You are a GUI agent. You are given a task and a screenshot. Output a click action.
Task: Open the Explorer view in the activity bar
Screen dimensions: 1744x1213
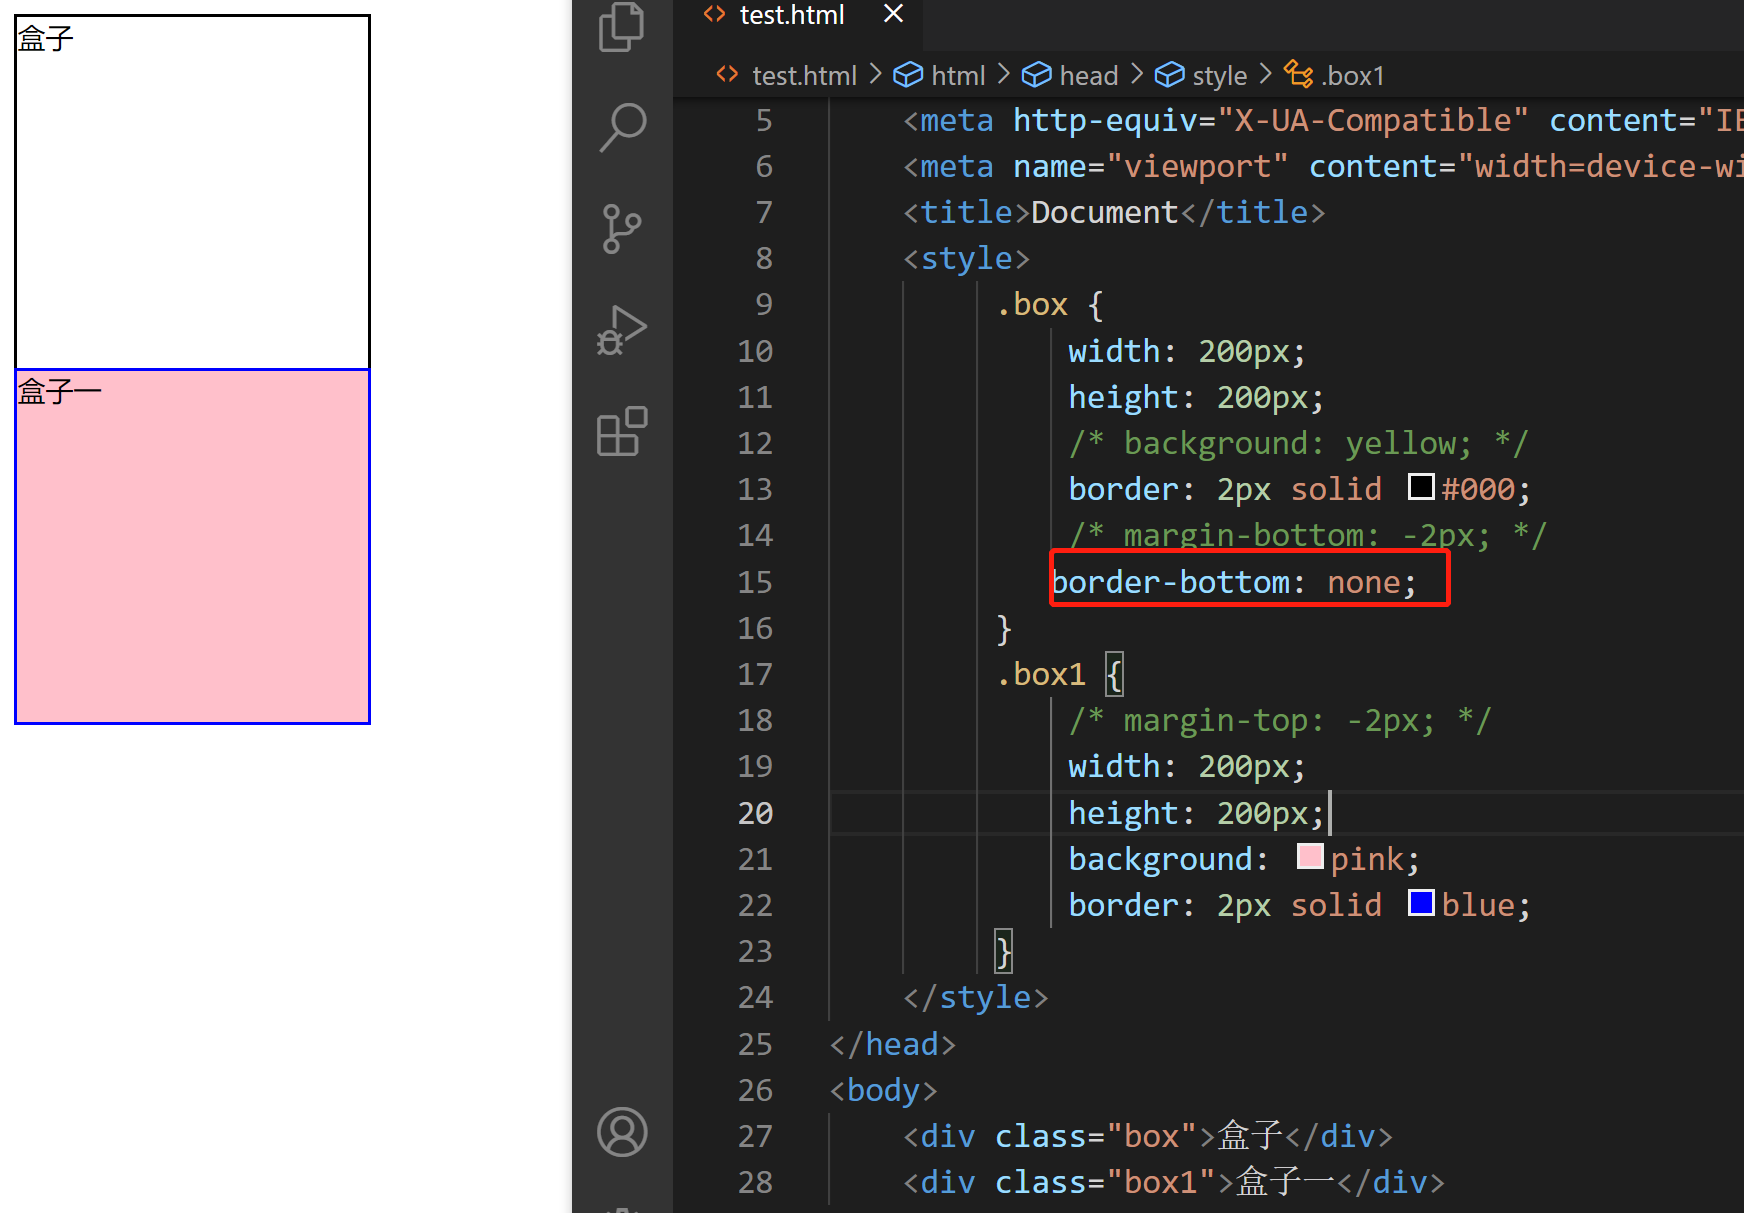(x=621, y=27)
